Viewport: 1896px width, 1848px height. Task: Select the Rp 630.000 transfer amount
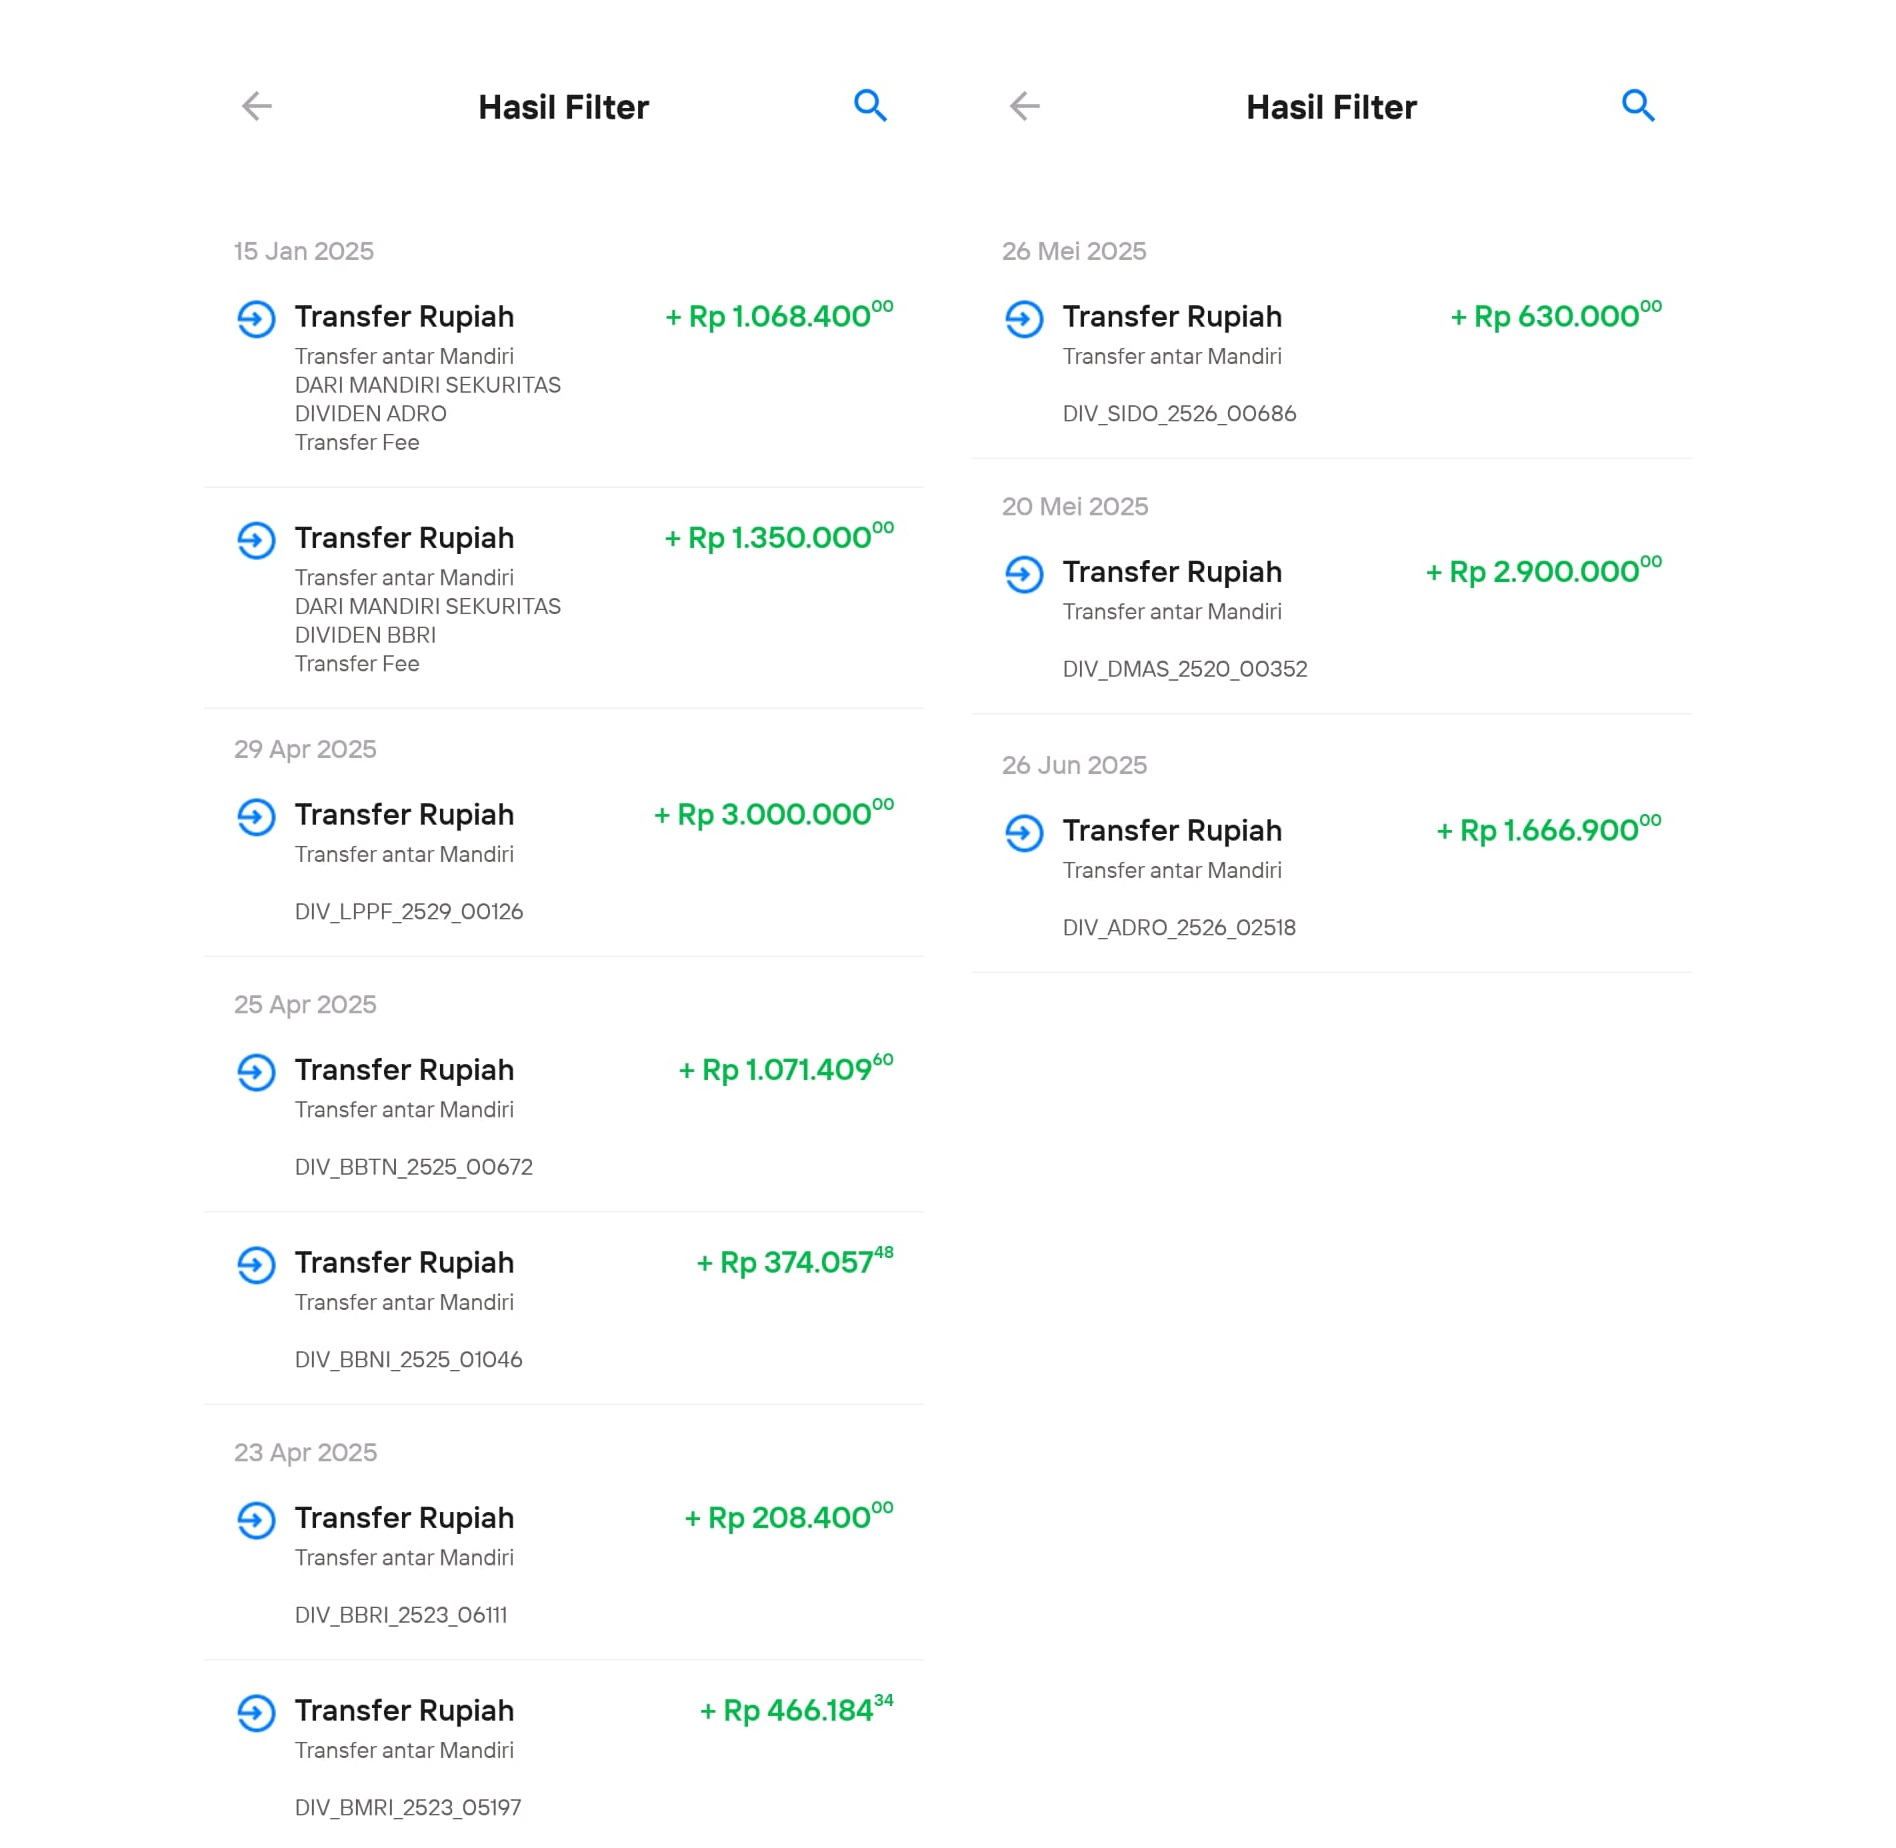[1556, 316]
